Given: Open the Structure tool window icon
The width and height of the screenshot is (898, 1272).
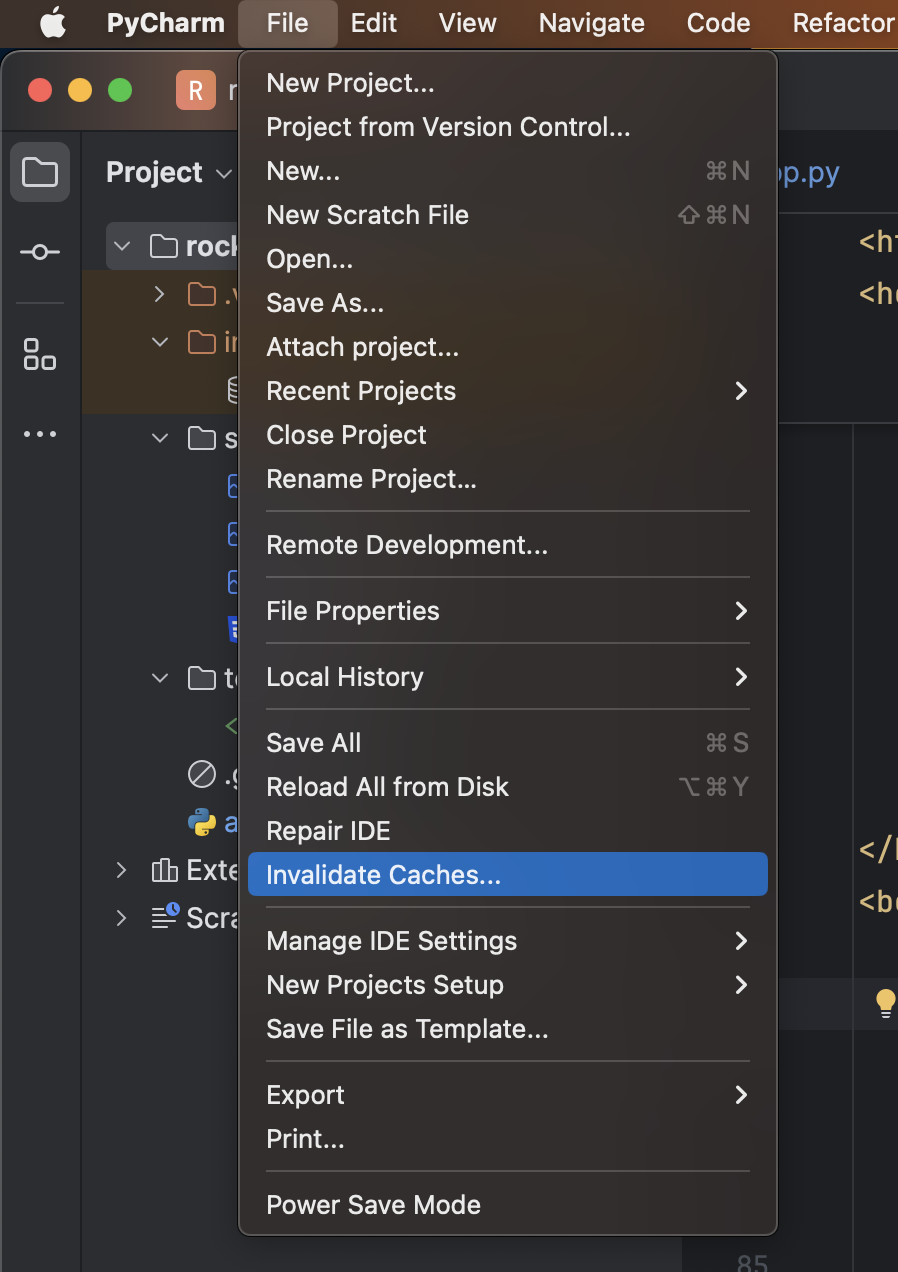Looking at the screenshot, I should click(40, 354).
